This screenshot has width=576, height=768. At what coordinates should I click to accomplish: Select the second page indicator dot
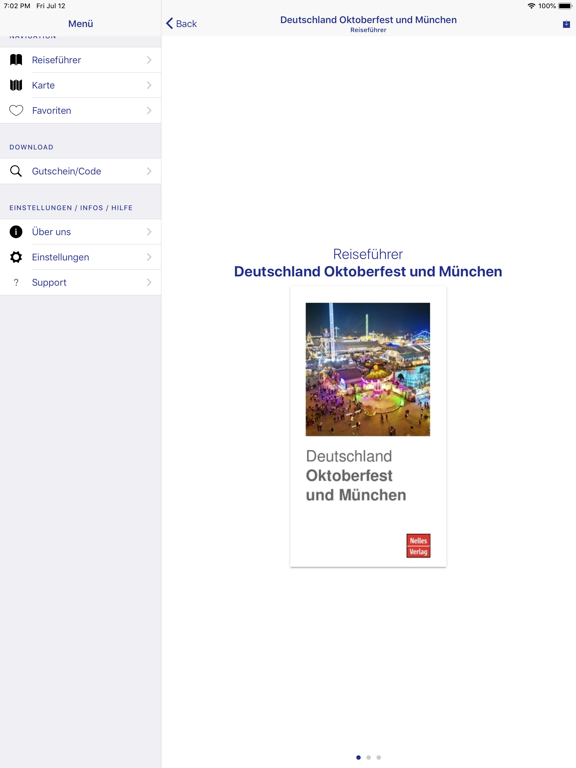point(368,757)
